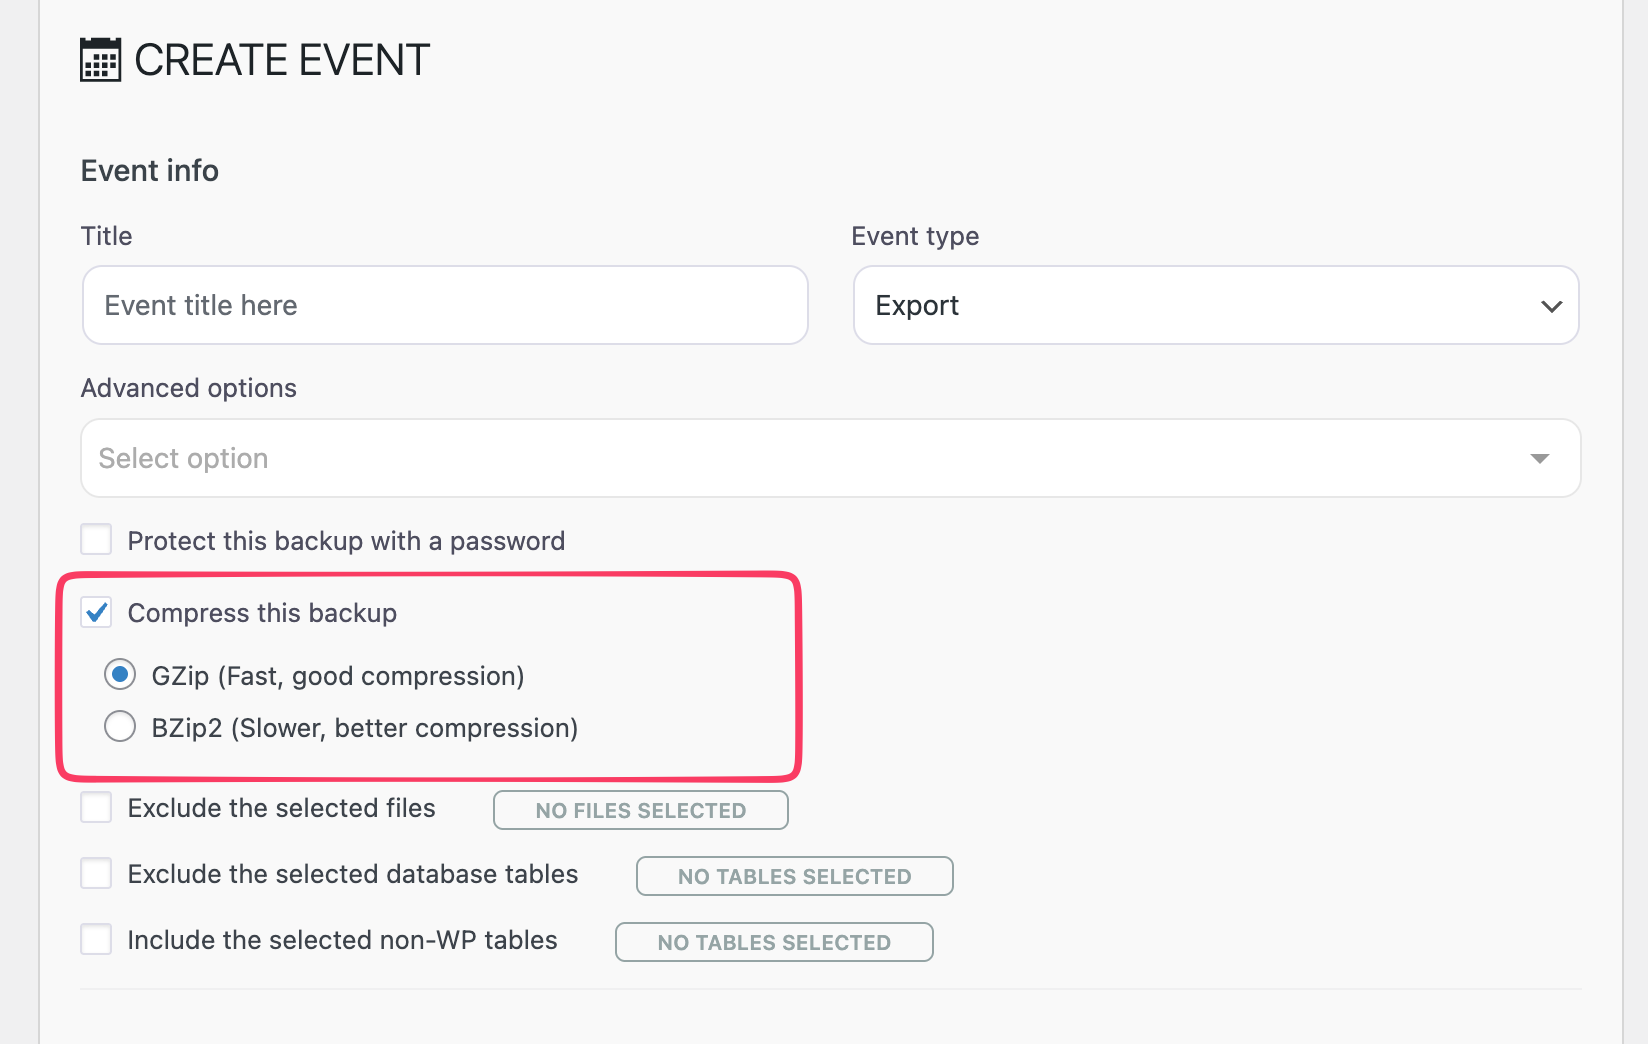Check Exclude the selected database tables

pos(96,873)
